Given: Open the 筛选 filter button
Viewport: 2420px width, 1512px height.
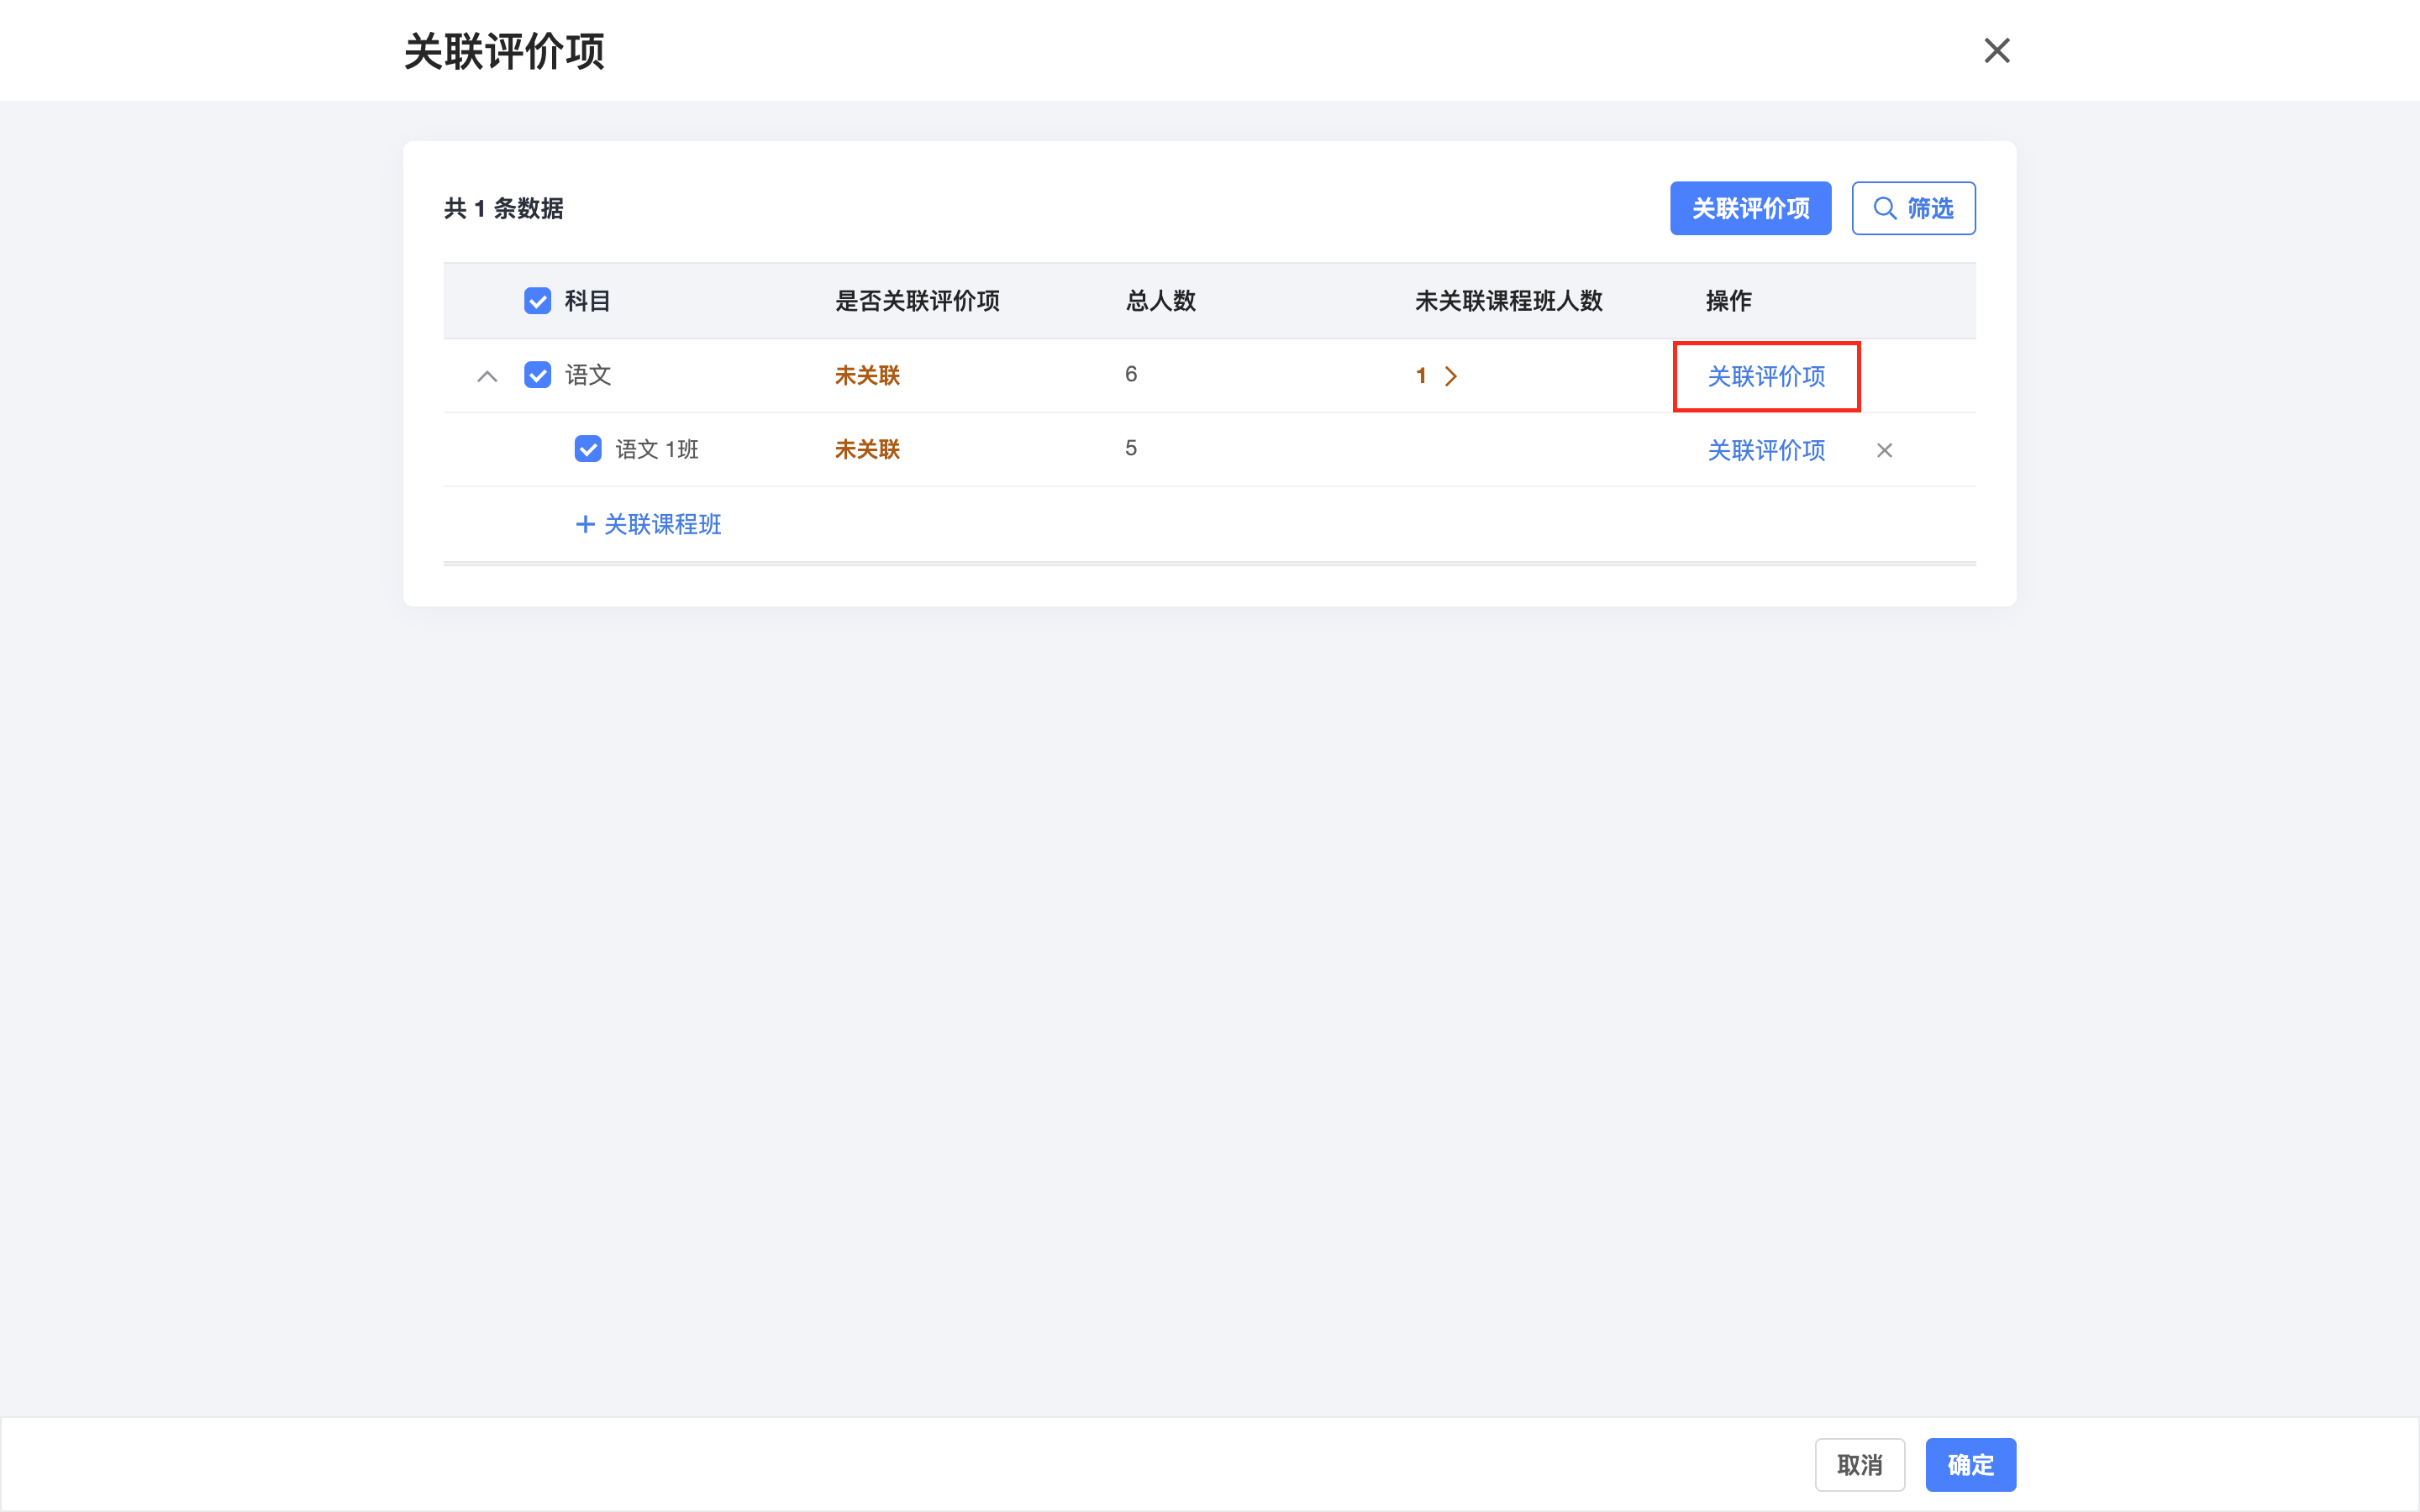Looking at the screenshot, I should 1913,208.
